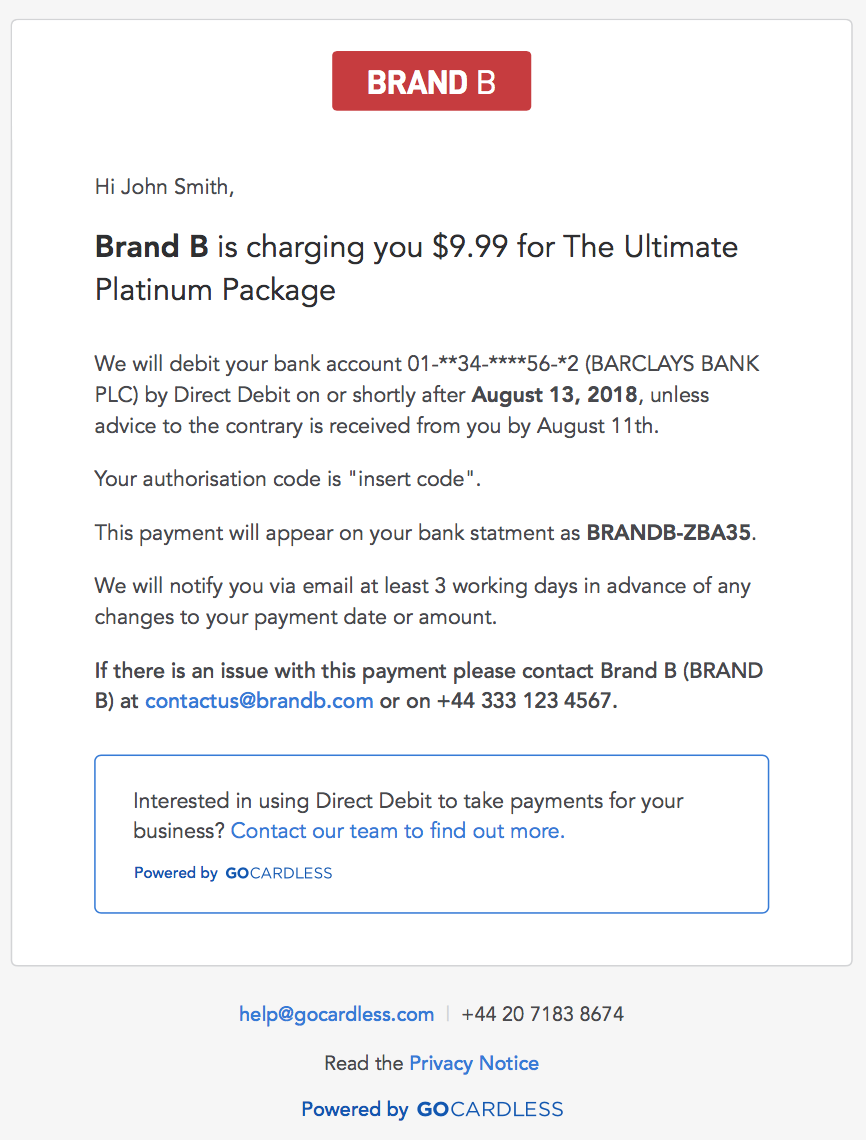
Task: Click the GoCardless logo inside the blue box
Action: (278, 873)
